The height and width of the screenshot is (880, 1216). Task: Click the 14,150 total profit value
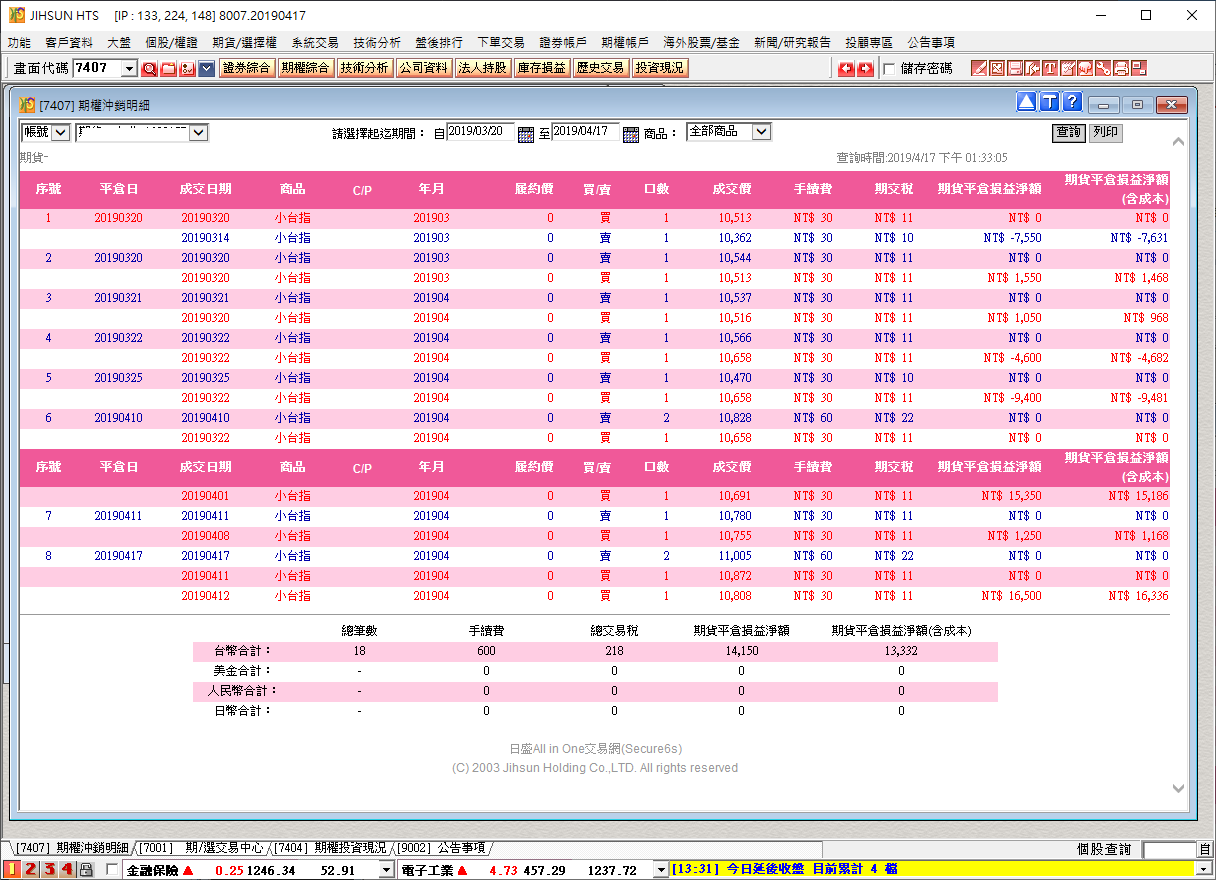[x=741, y=651]
